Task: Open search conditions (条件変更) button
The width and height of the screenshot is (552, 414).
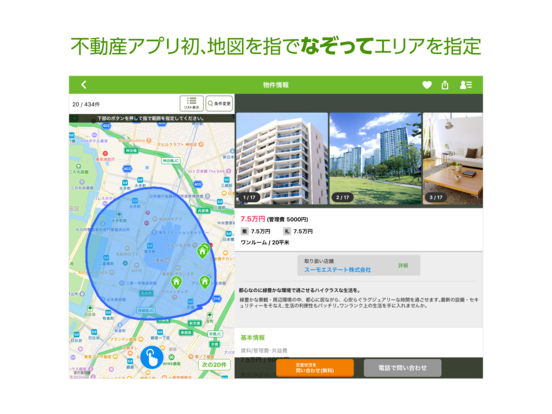Action: tap(219, 104)
